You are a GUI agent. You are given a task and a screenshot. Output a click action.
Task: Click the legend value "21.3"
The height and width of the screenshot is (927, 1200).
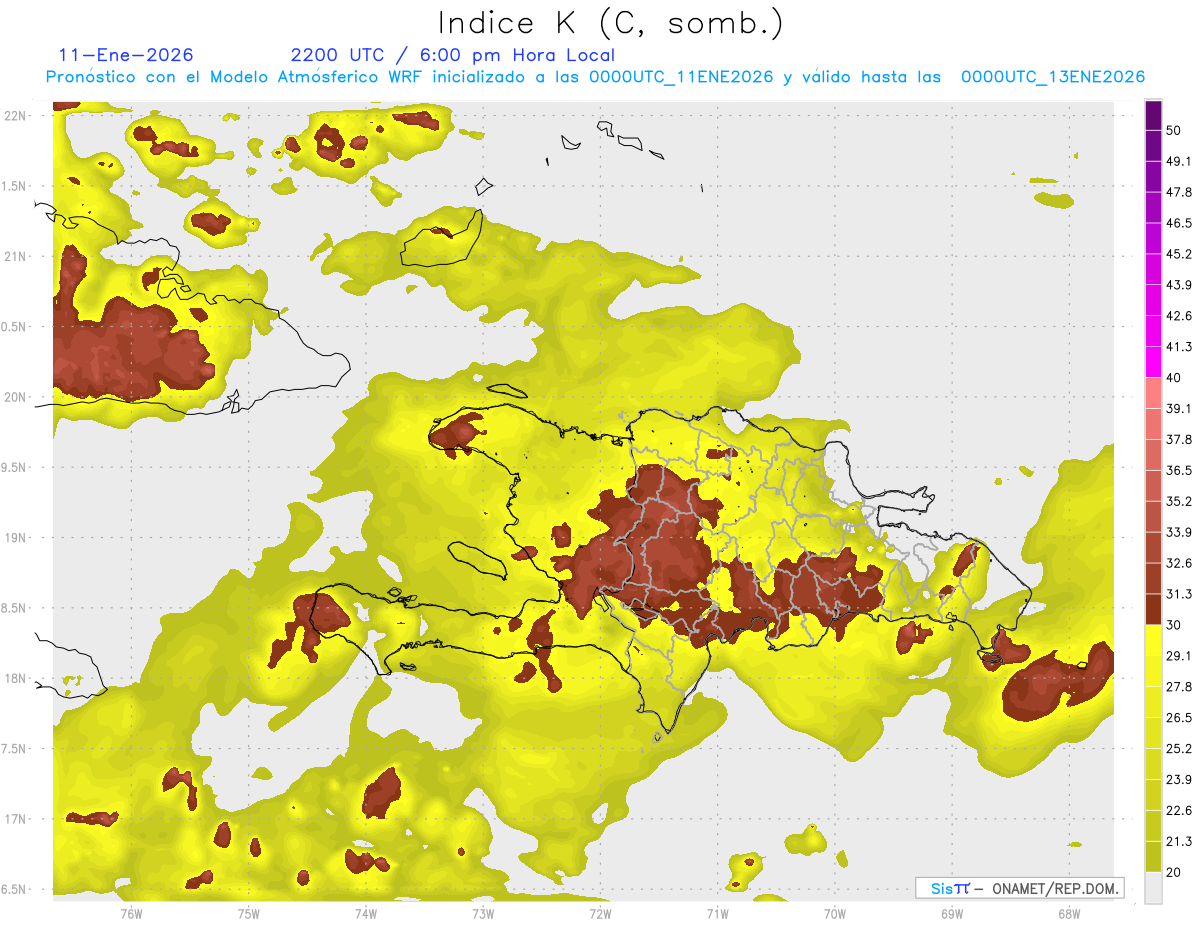(x=1179, y=842)
